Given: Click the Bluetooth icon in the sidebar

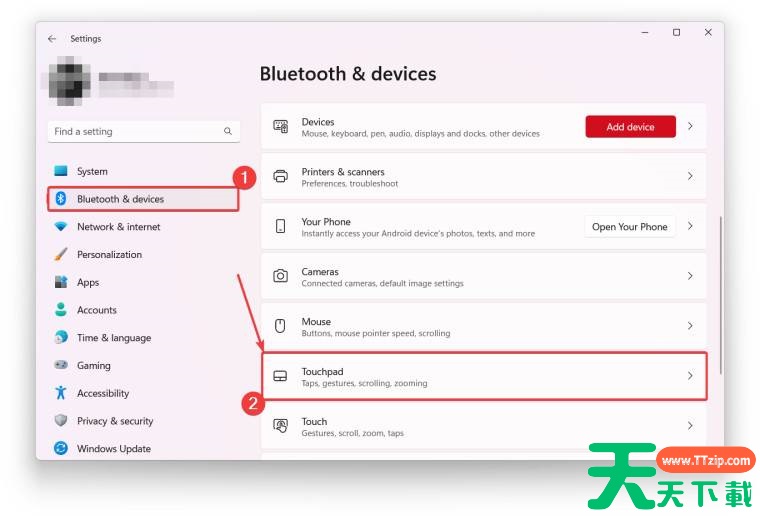Looking at the screenshot, I should click(x=61, y=199).
